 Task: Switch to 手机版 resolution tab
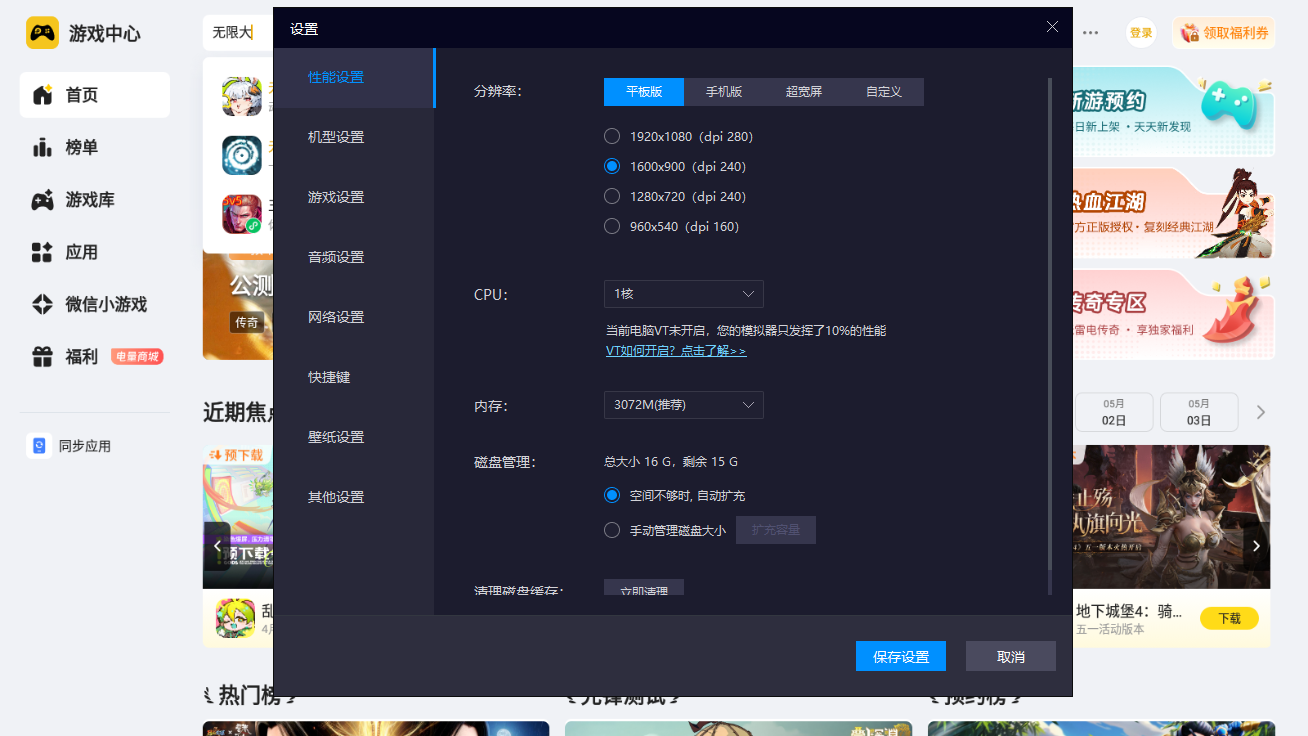(x=724, y=92)
